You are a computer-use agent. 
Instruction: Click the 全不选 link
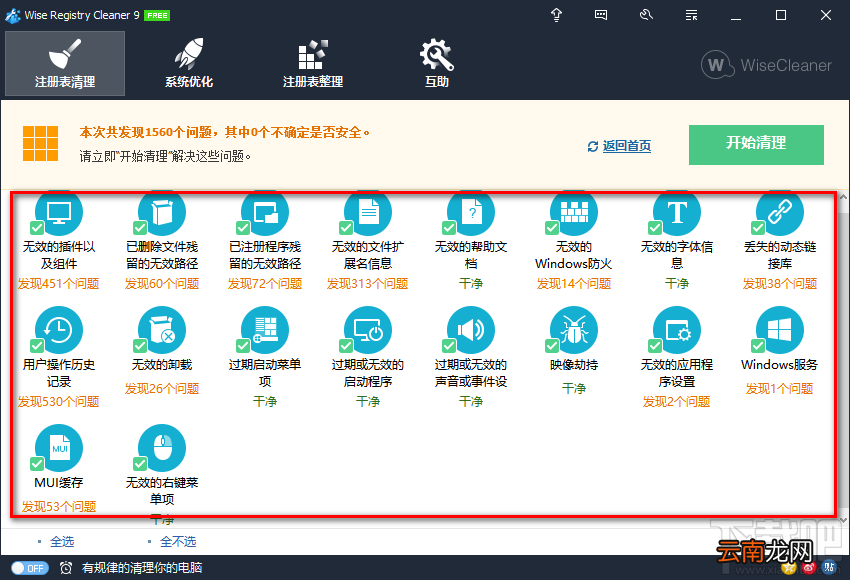tap(178, 541)
